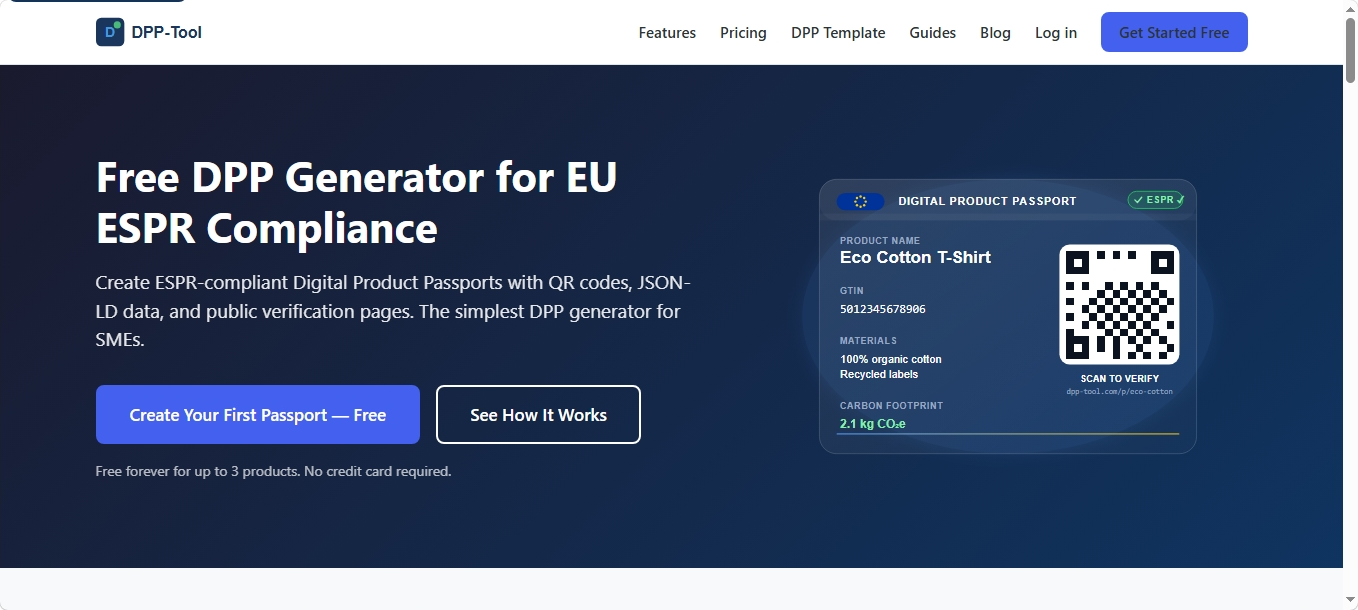Viewport: 1358px width, 610px height.
Task: Click the PRODUCT NAME label
Action: pyautogui.click(x=880, y=241)
